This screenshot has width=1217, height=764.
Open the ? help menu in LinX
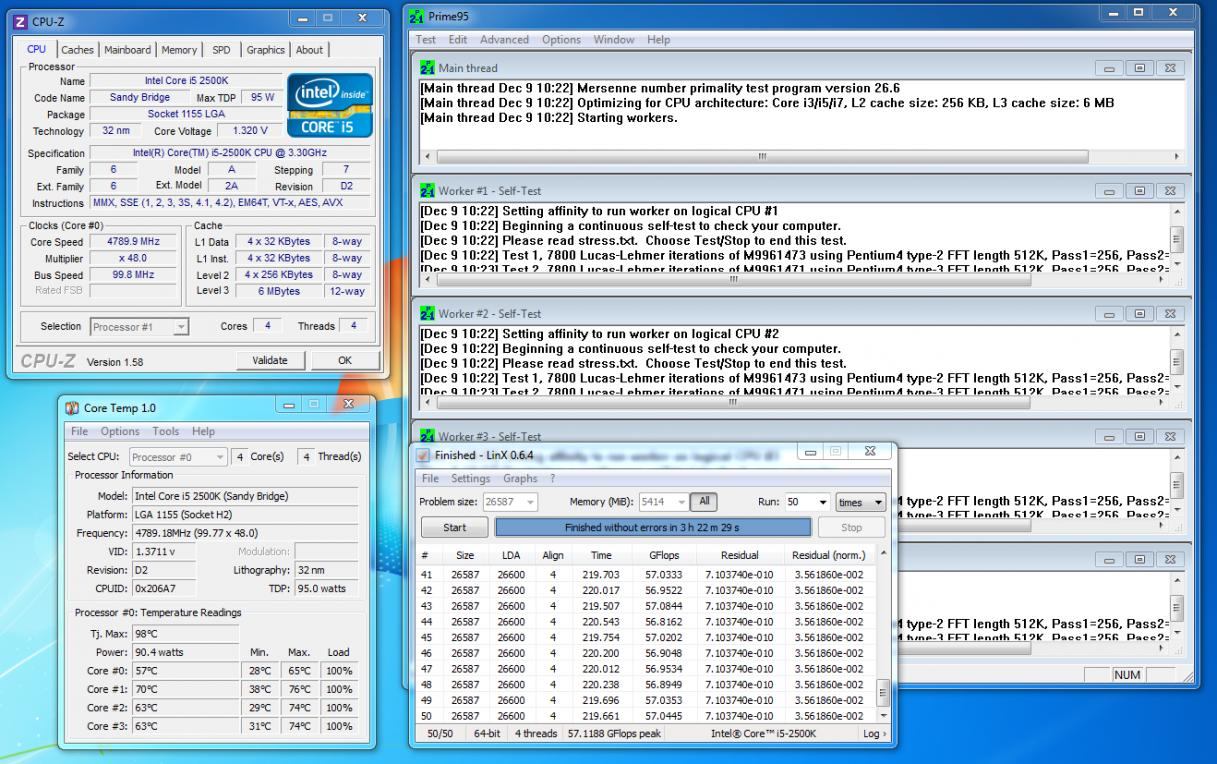point(552,479)
